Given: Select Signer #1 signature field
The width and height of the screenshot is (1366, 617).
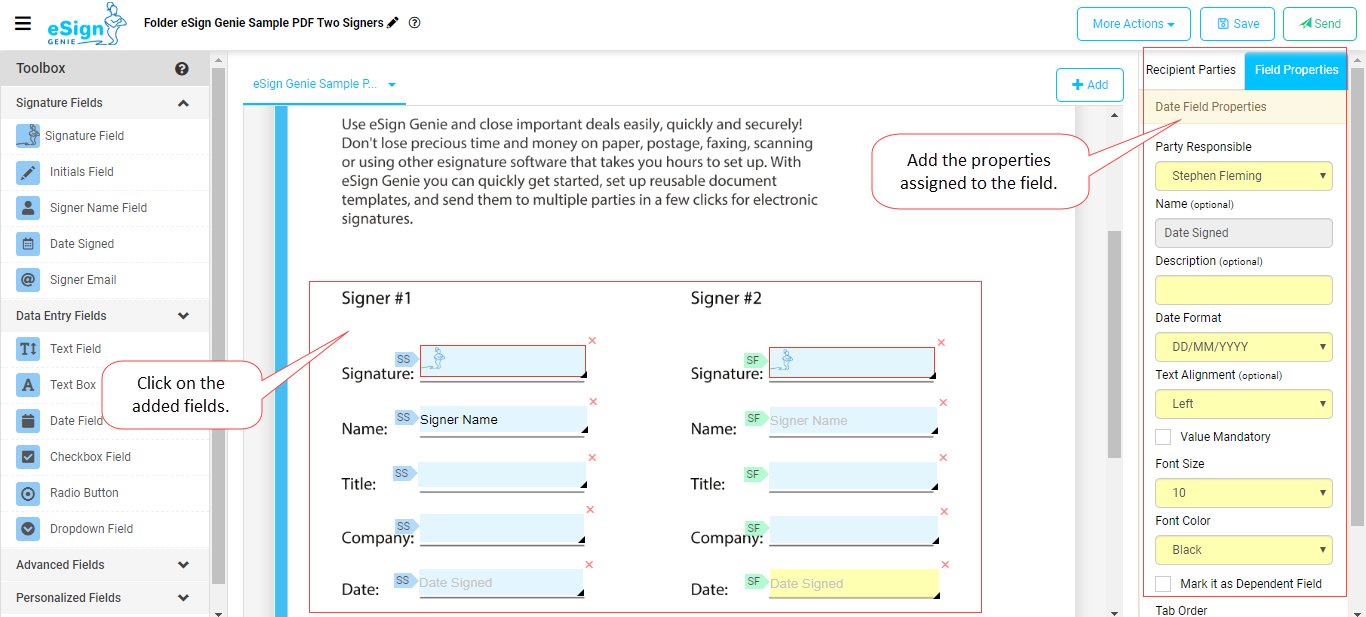Looking at the screenshot, I should tap(503, 361).
